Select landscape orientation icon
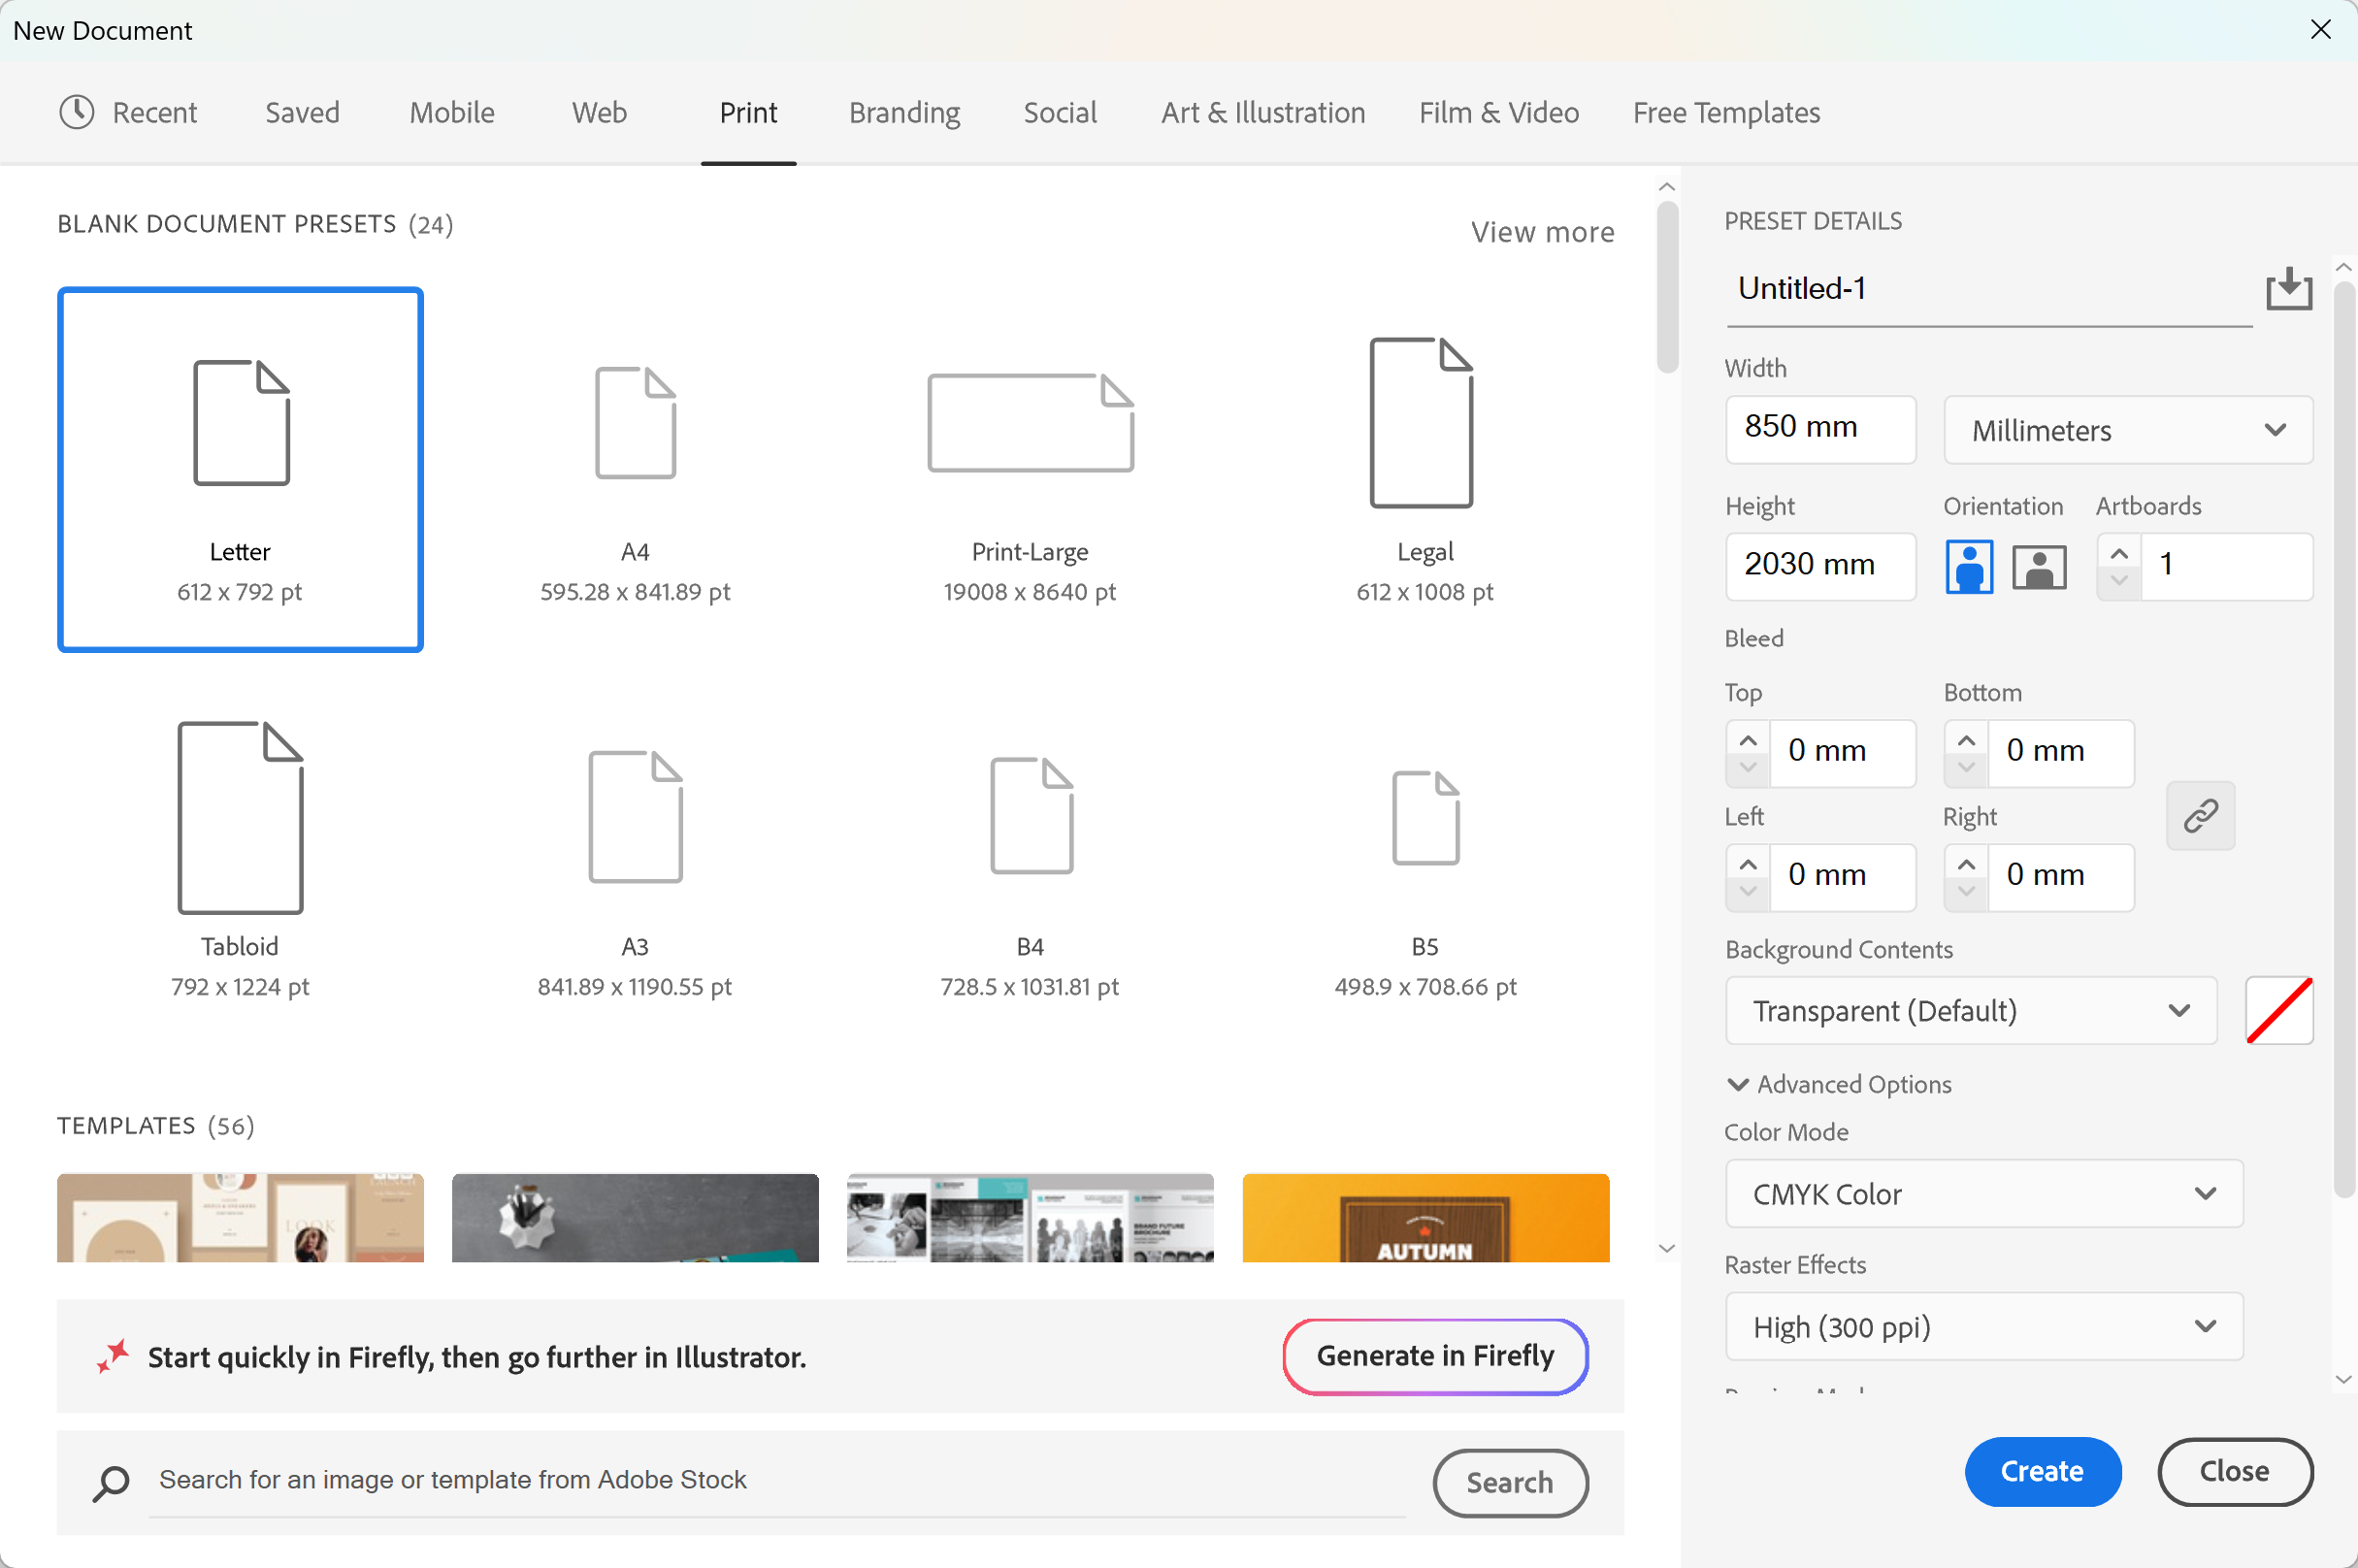Image resolution: width=2358 pixels, height=1568 pixels. click(2039, 567)
